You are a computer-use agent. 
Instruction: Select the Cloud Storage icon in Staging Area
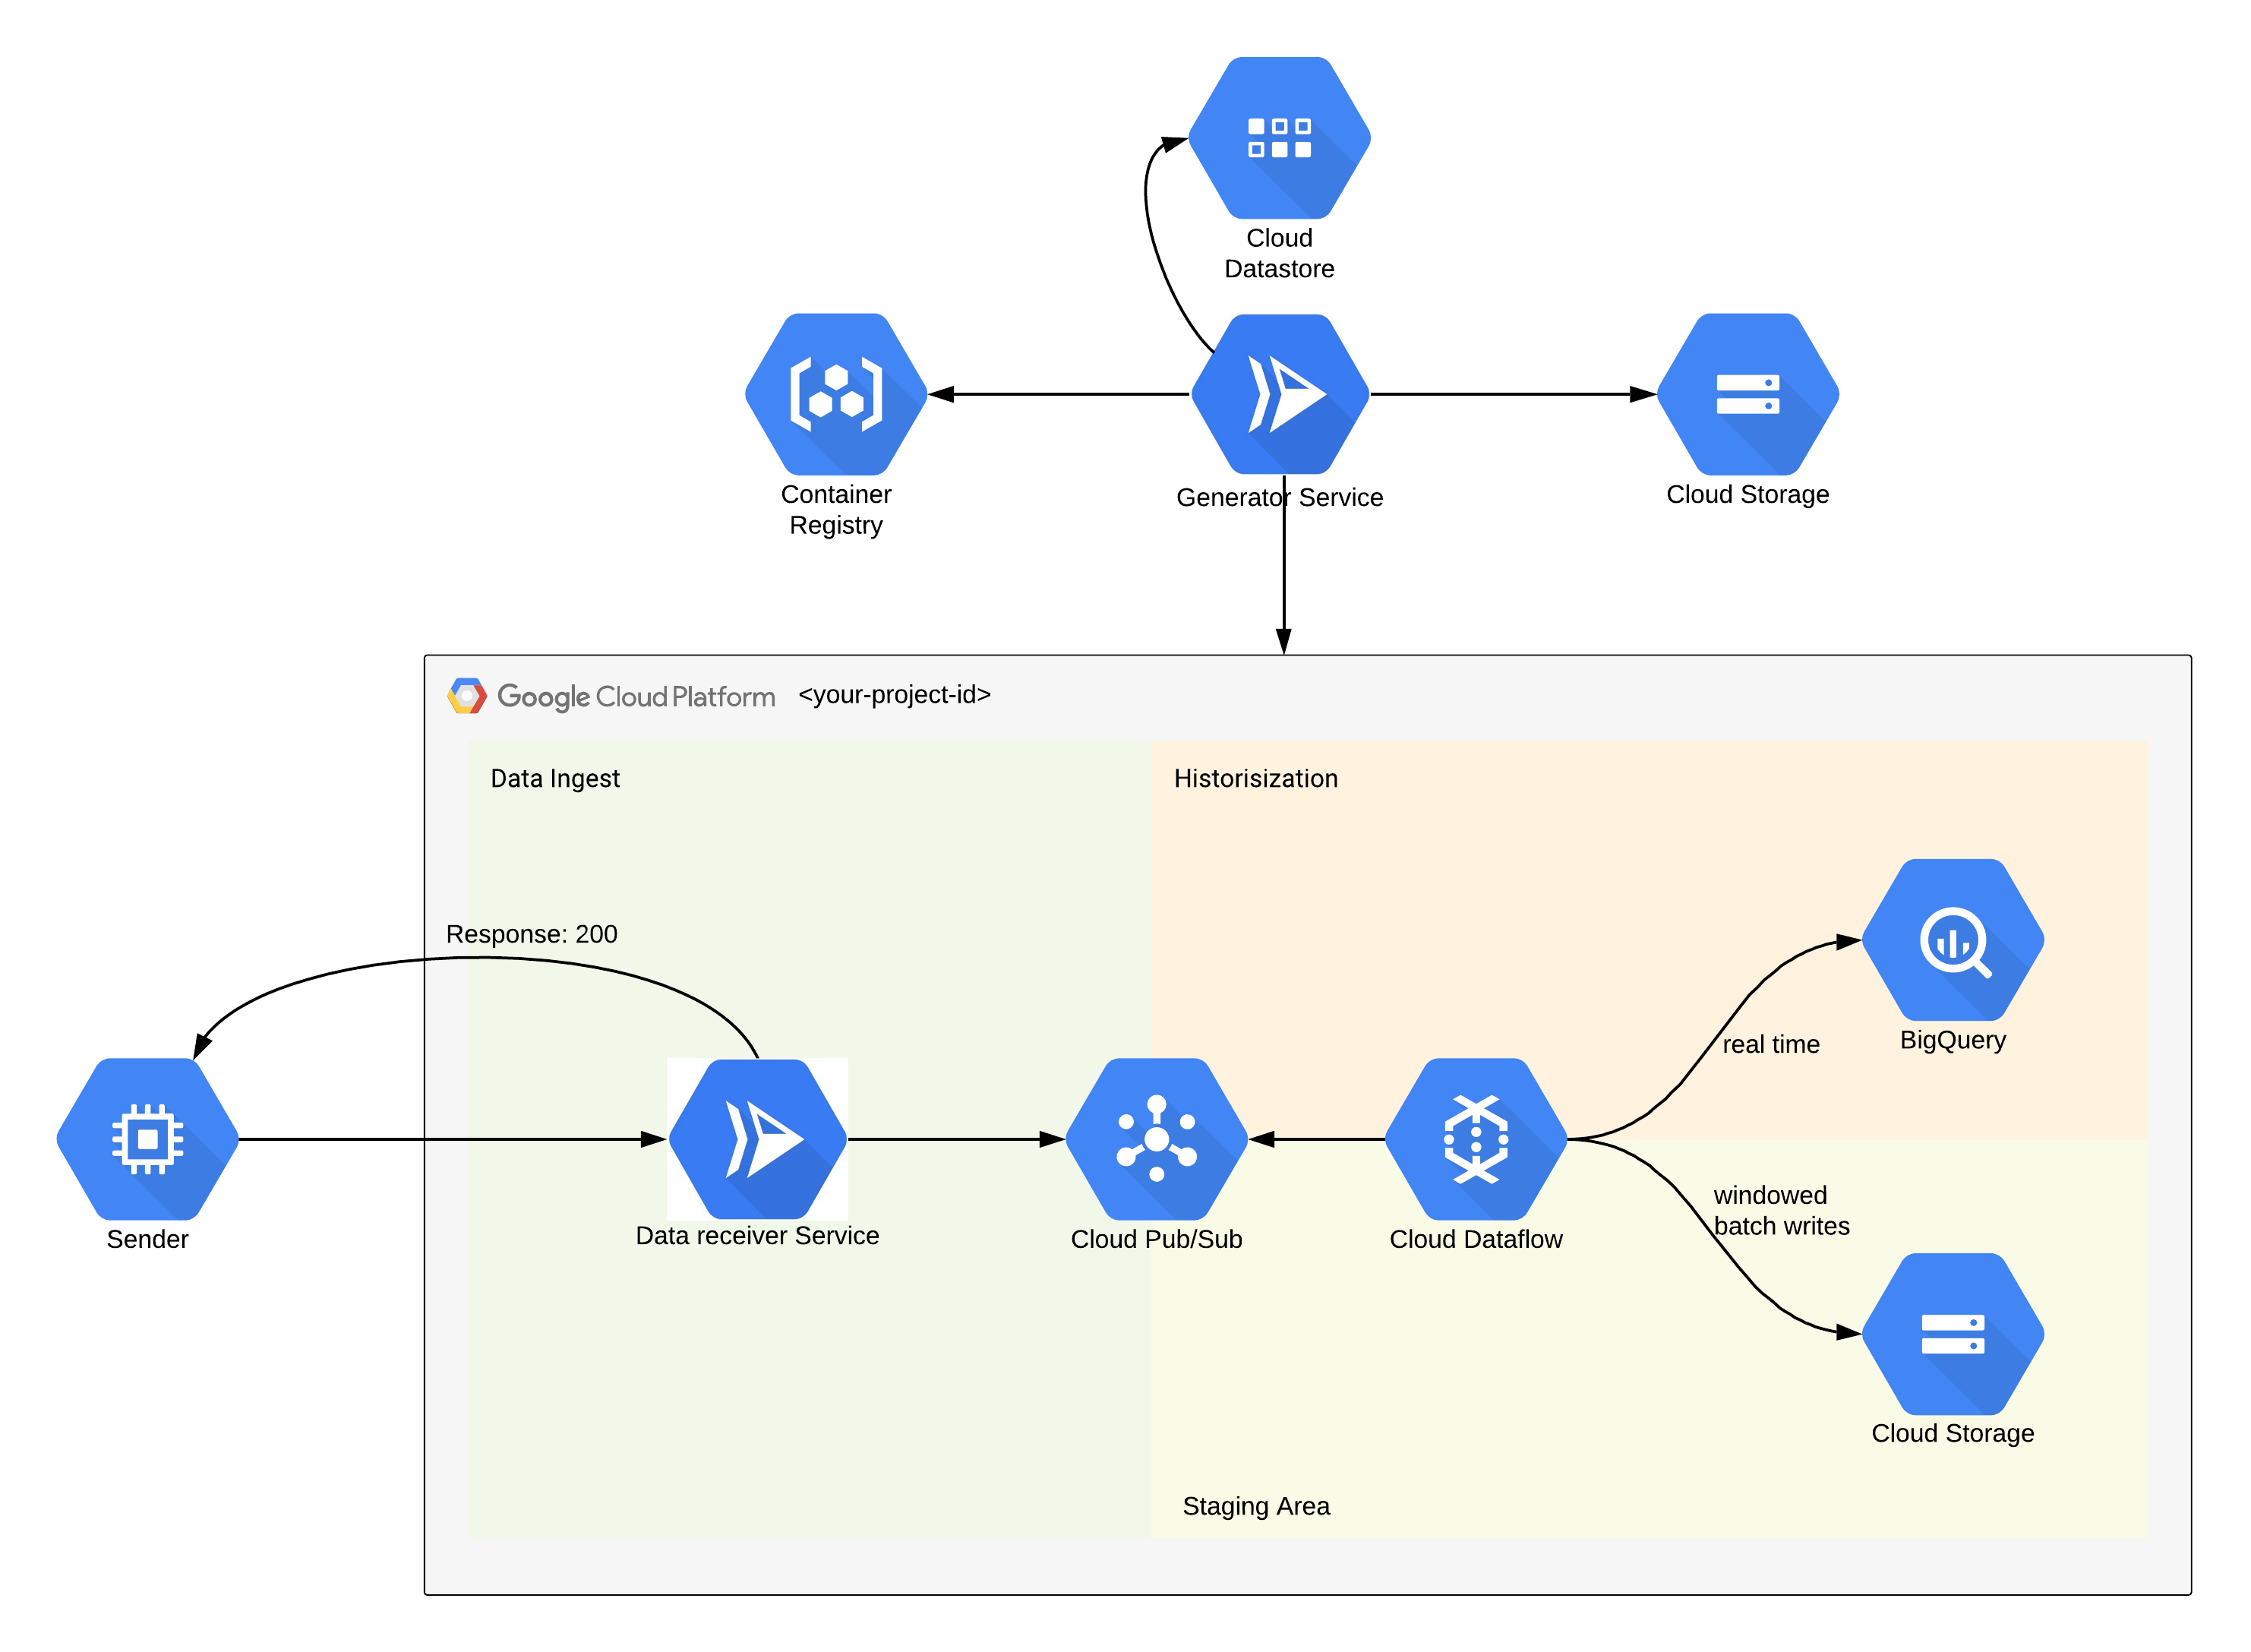click(x=1953, y=1334)
